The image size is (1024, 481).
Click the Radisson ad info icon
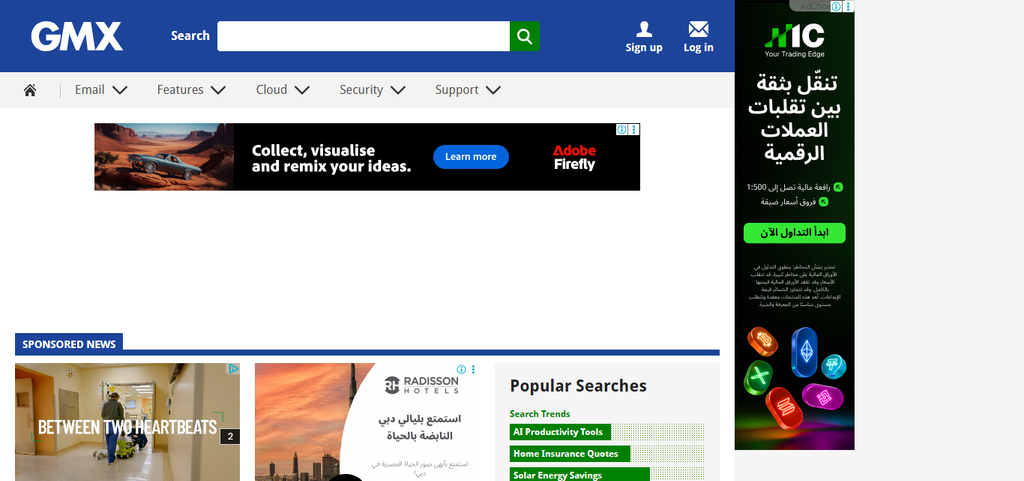[461, 369]
